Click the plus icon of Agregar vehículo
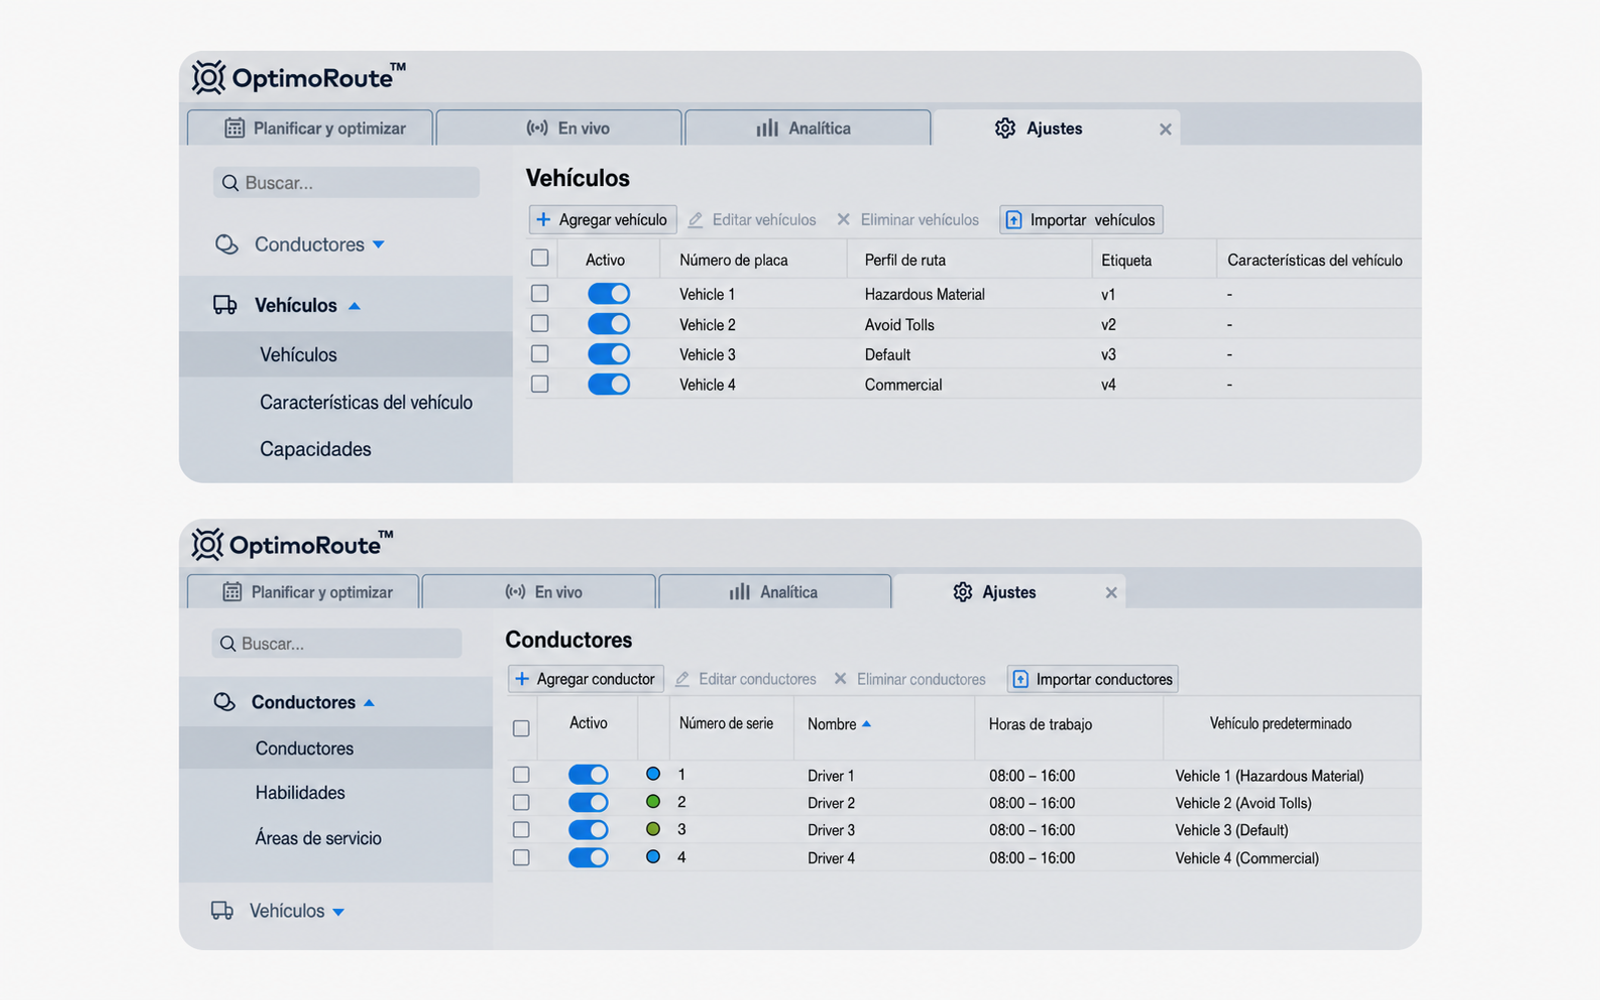 pyautogui.click(x=543, y=219)
